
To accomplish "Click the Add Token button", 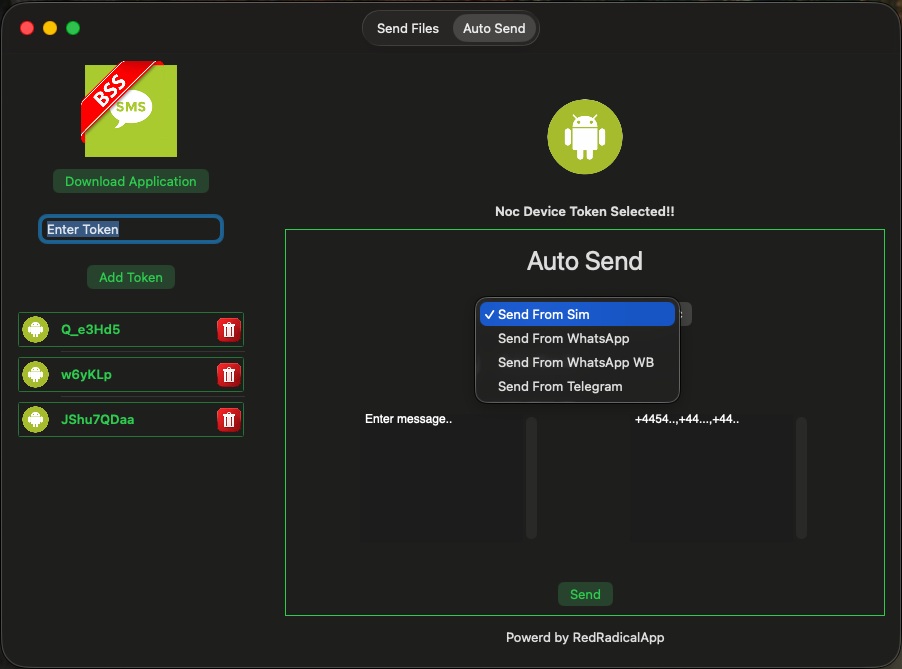I will click(131, 277).
